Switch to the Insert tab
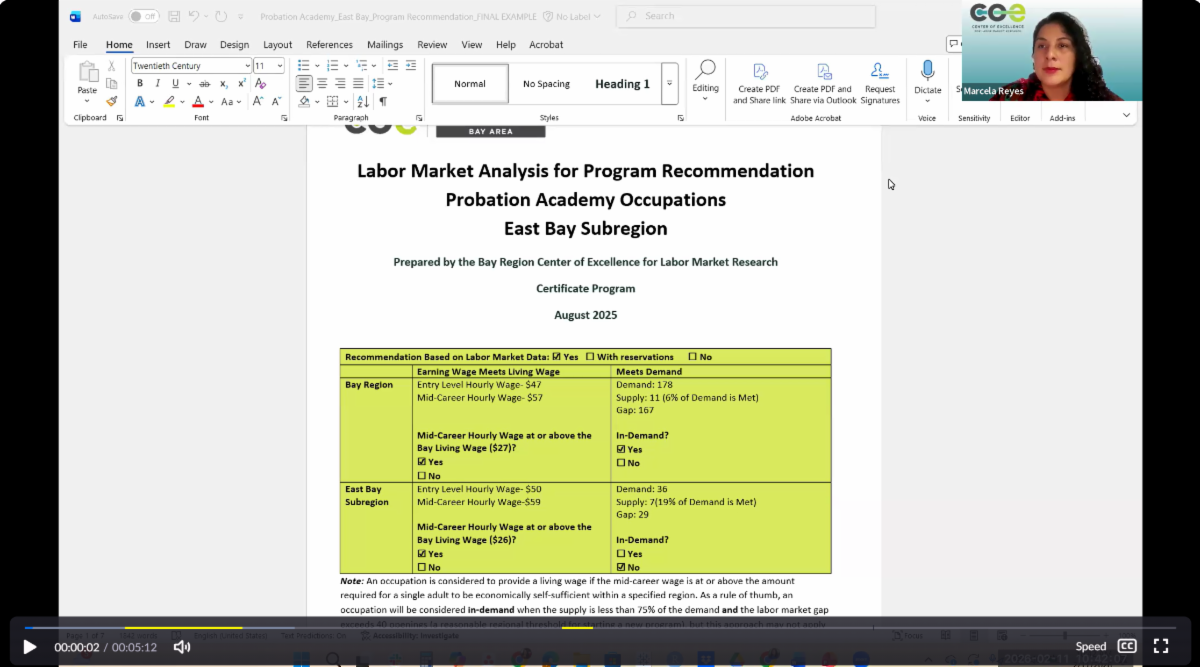Screen dimensions: 1200x667 (x=158, y=45)
